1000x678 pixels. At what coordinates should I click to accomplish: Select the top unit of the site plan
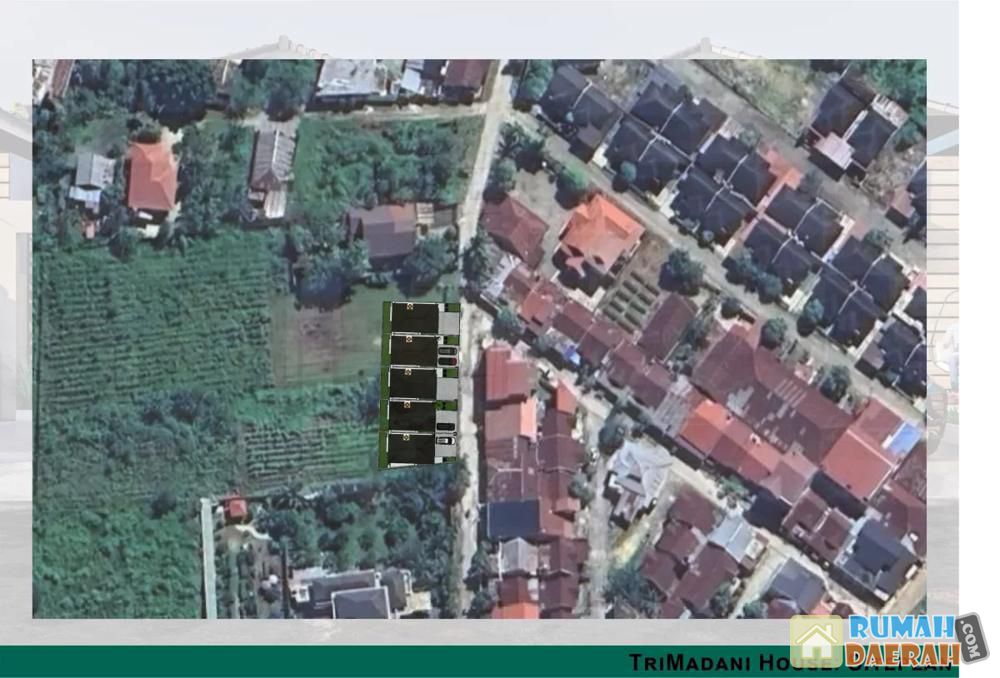click(x=414, y=318)
